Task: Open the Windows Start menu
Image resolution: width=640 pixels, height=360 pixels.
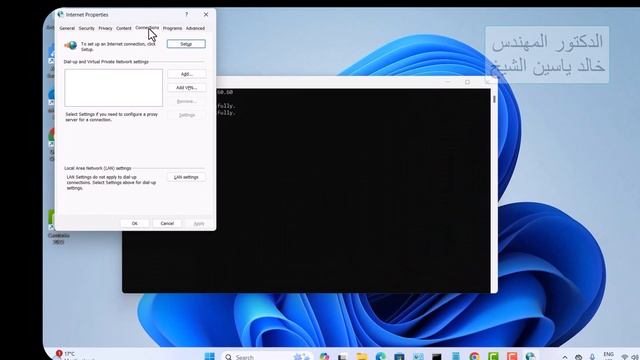Action: point(210,356)
